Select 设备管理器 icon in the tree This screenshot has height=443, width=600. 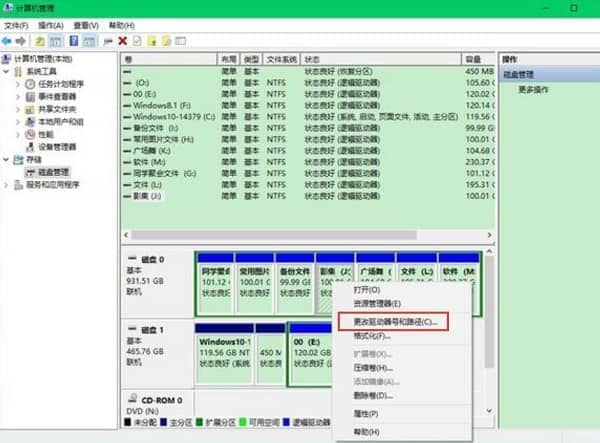(30, 146)
